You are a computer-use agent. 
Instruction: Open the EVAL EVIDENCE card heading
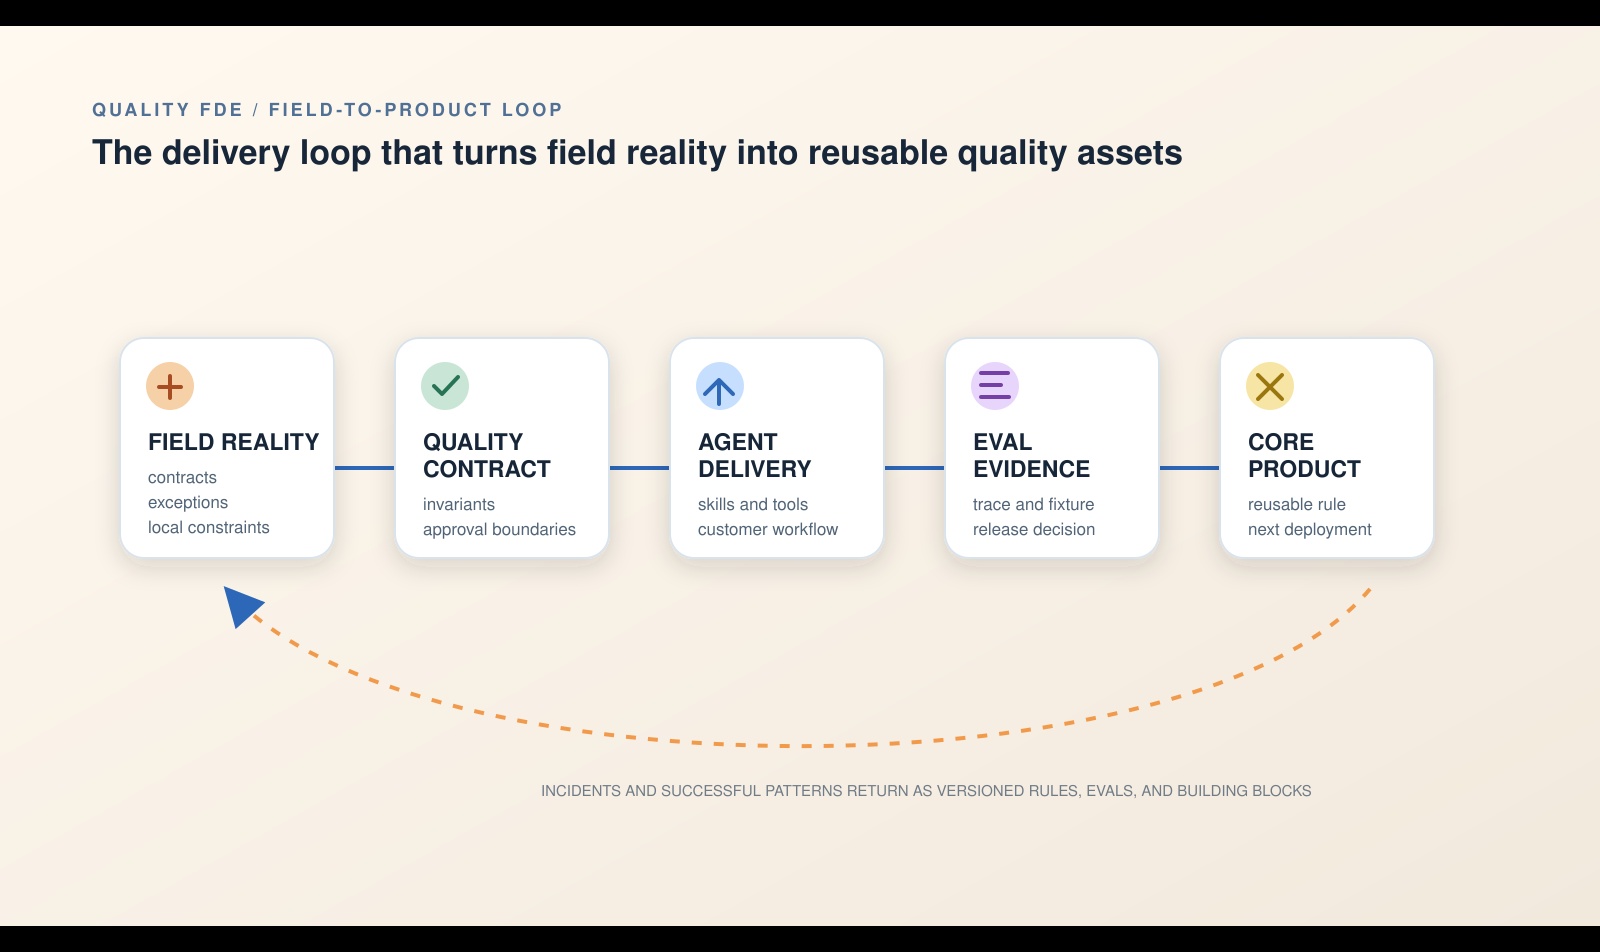coord(1031,455)
